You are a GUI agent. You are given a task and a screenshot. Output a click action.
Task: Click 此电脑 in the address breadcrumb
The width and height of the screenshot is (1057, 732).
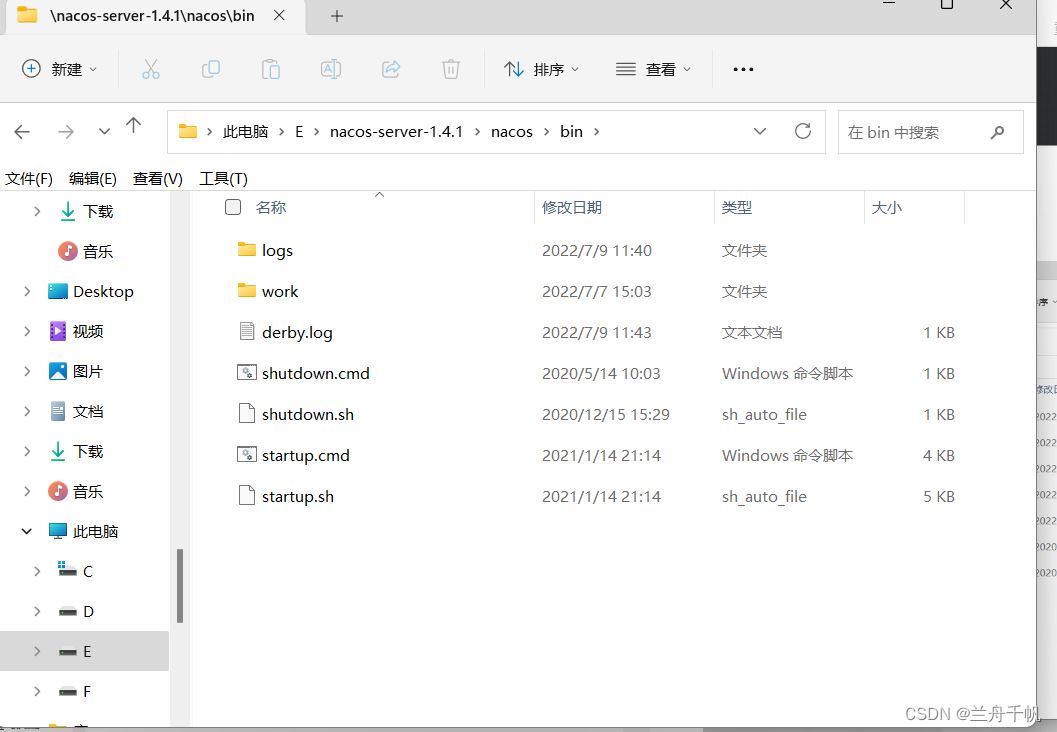[245, 132]
